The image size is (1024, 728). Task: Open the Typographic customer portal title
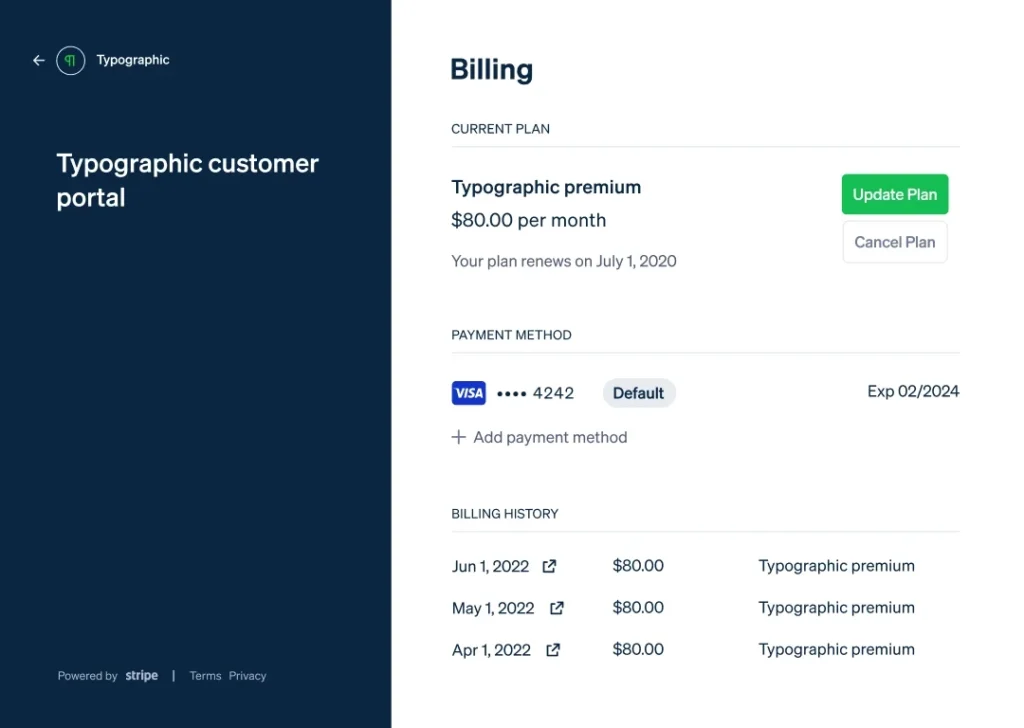pyautogui.click(x=187, y=180)
